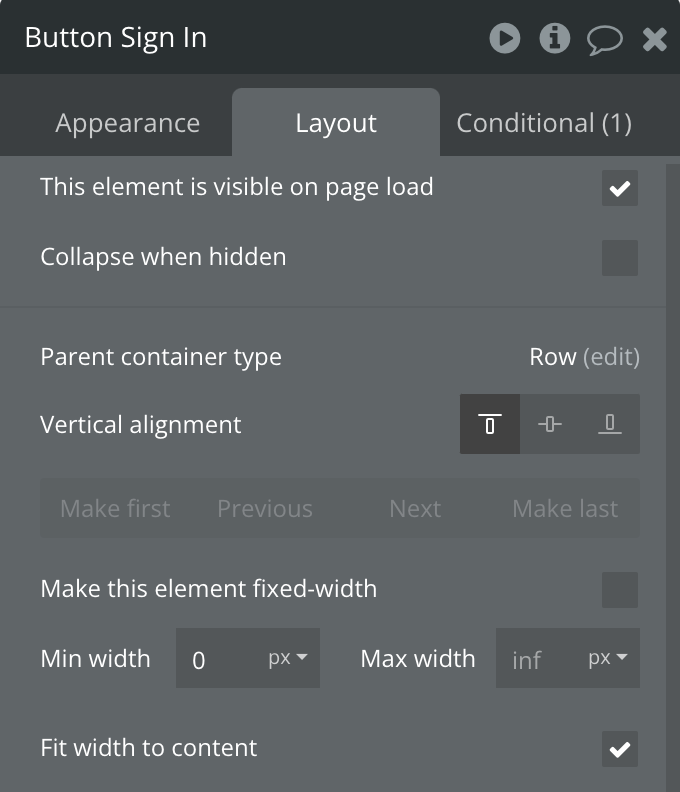Screen dimensions: 680x792
Task: Close the Button Sign In panel
Action: point(655,39)
